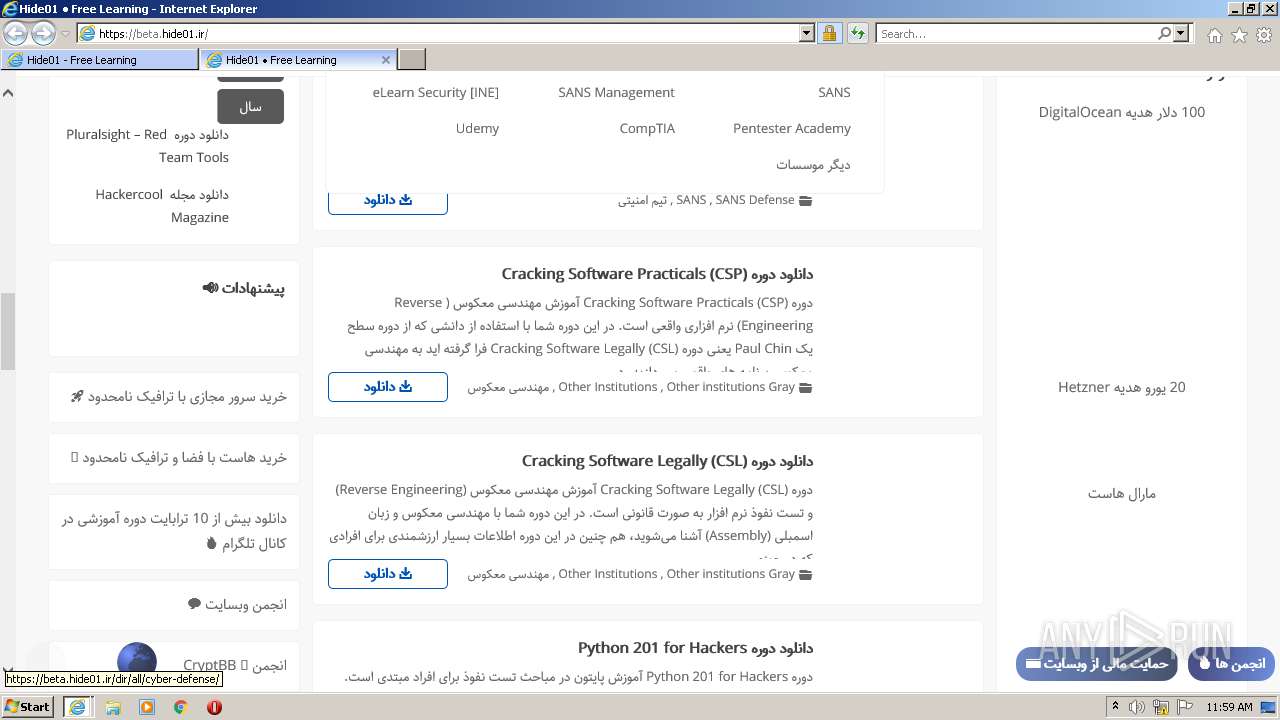Image resolution: width=1280 pixels, height=720 pixels.
Task: Click 100 dollar DigitalOcean gift link
Action: pos(1121,112)
